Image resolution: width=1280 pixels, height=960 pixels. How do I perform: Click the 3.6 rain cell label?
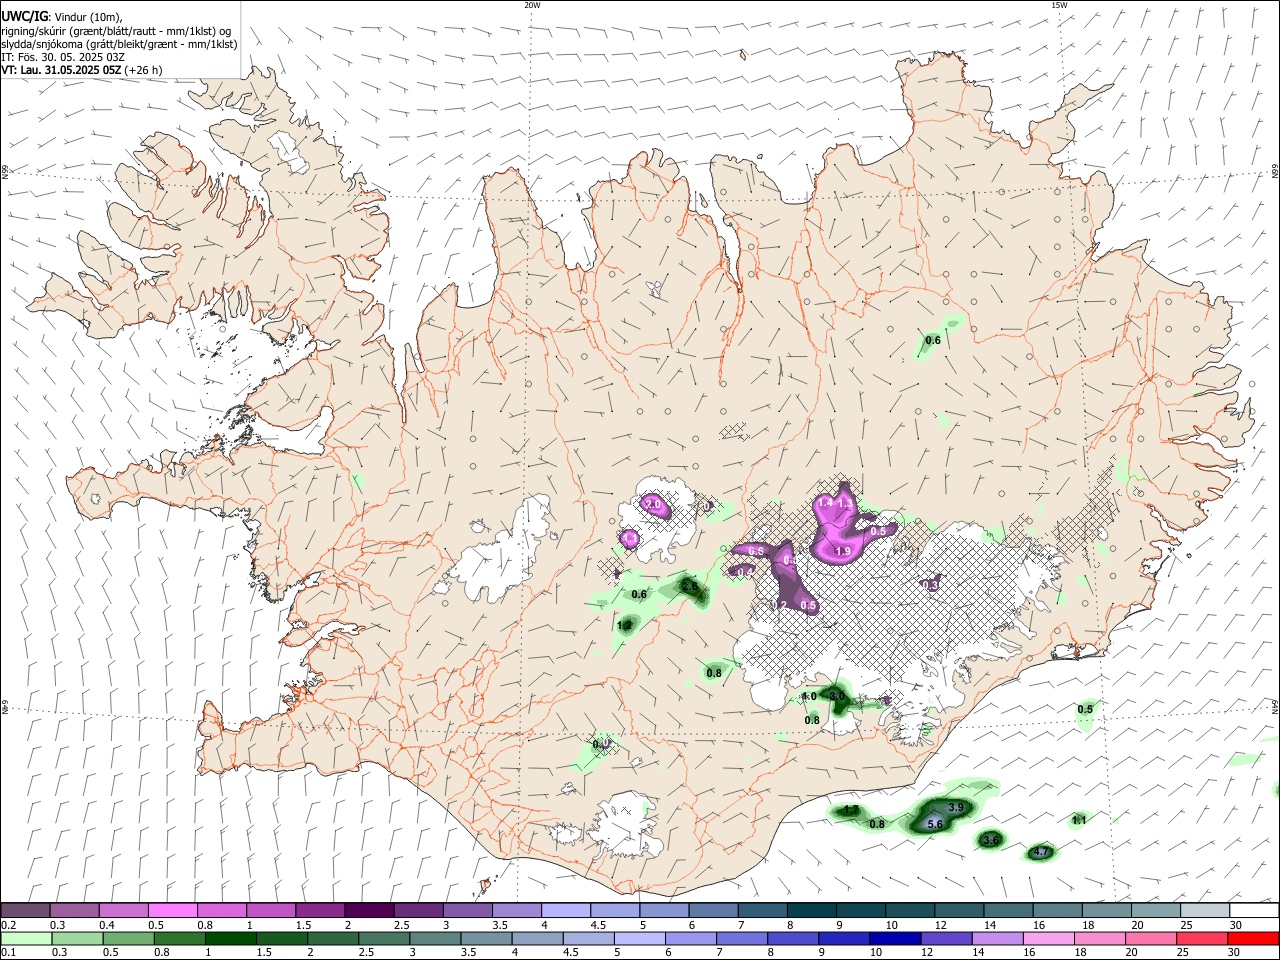tap(991, 841)
